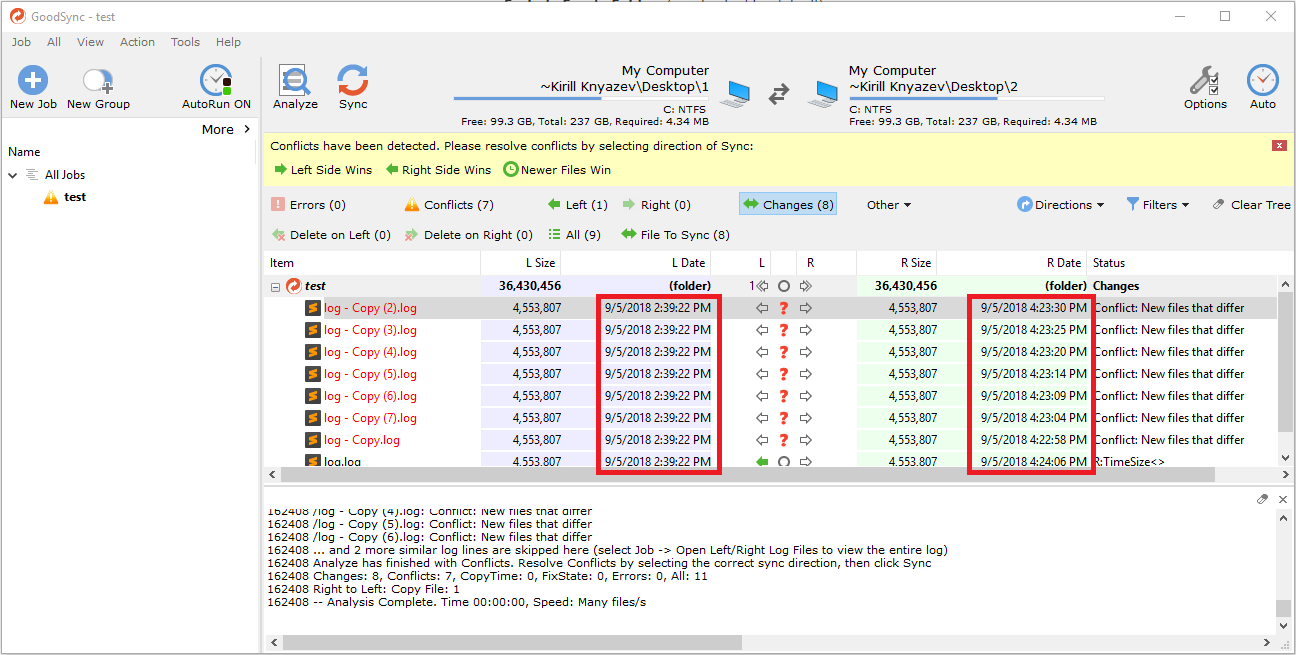Open the Action menu

click(137, 42)
